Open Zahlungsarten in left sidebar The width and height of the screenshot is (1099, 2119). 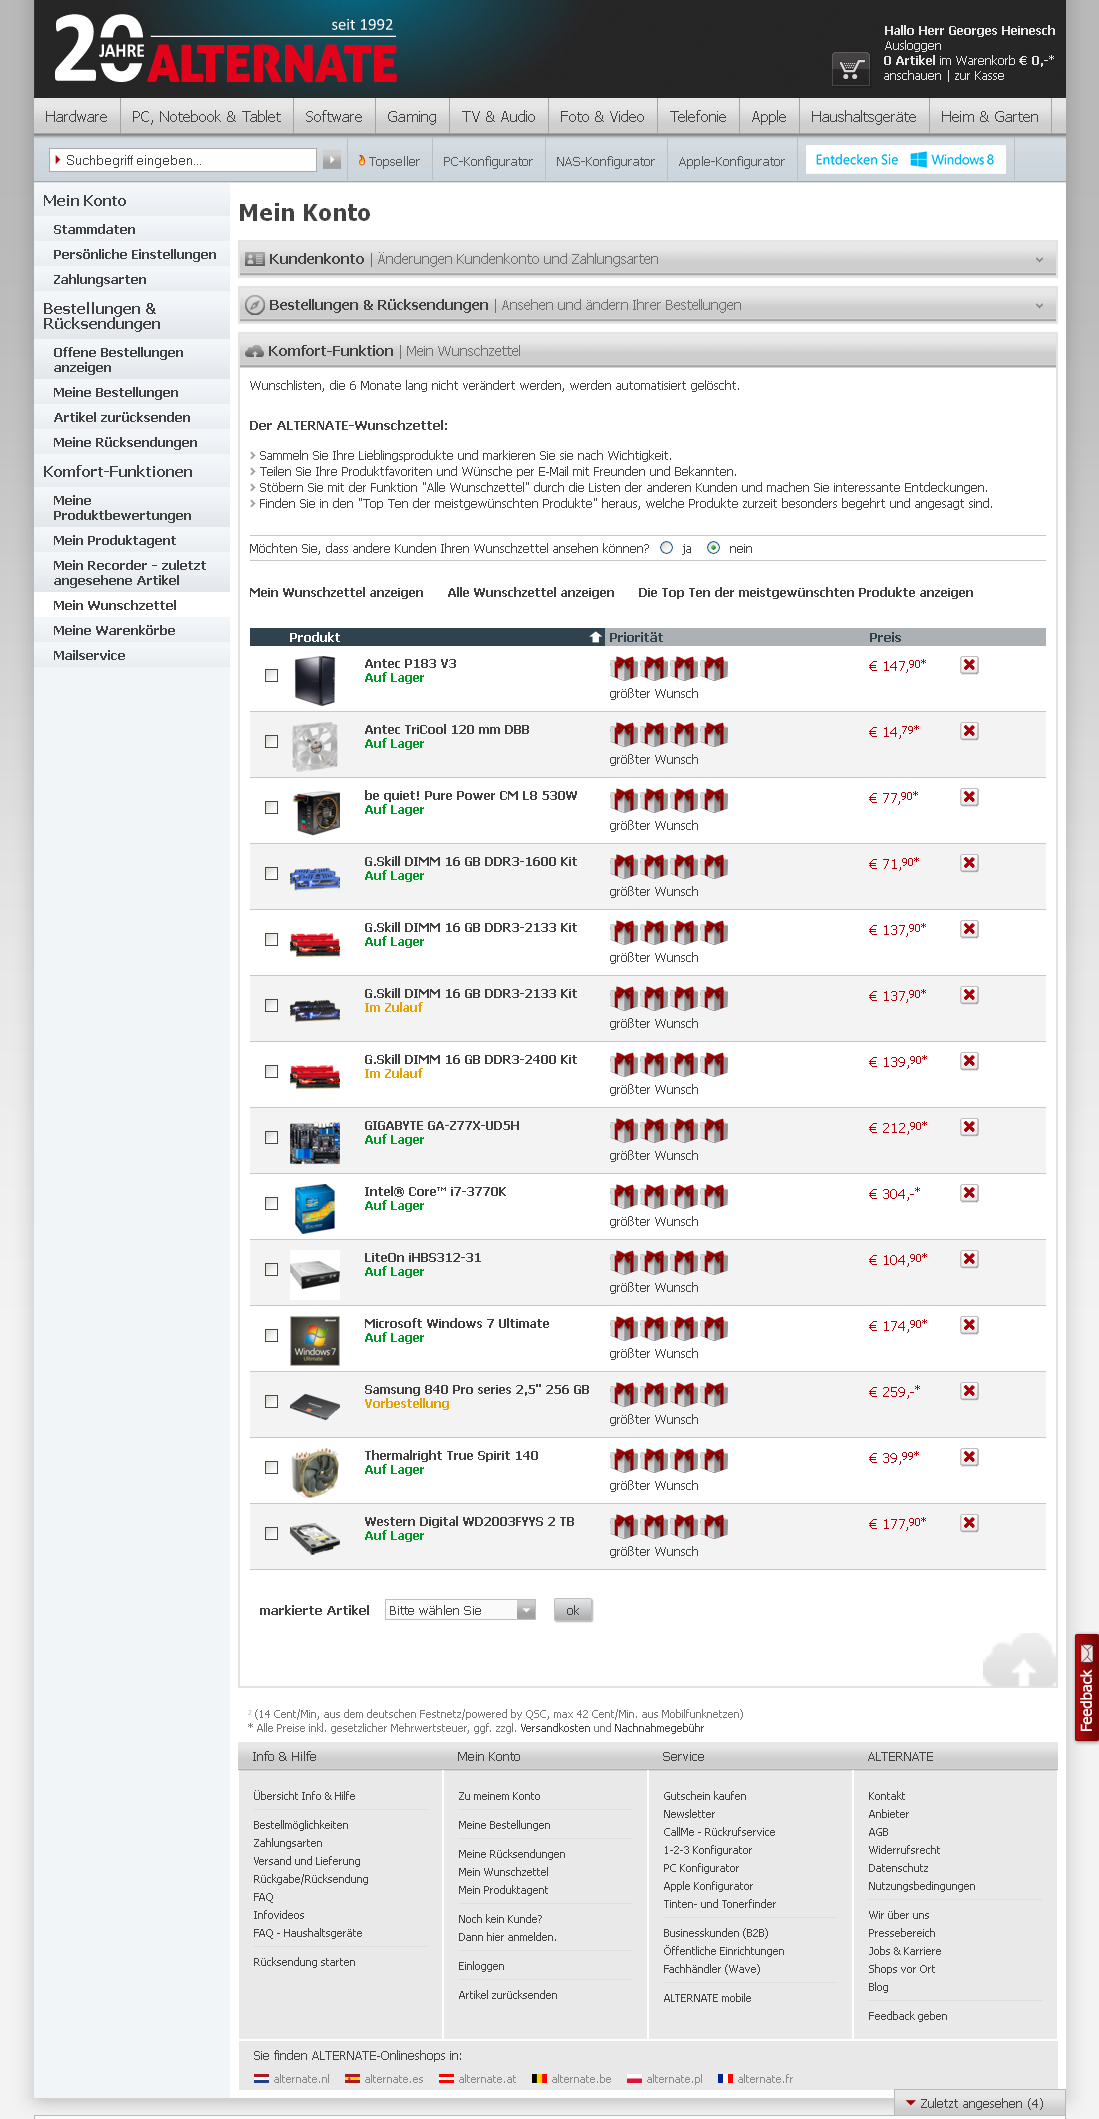[x=100, y=280]
